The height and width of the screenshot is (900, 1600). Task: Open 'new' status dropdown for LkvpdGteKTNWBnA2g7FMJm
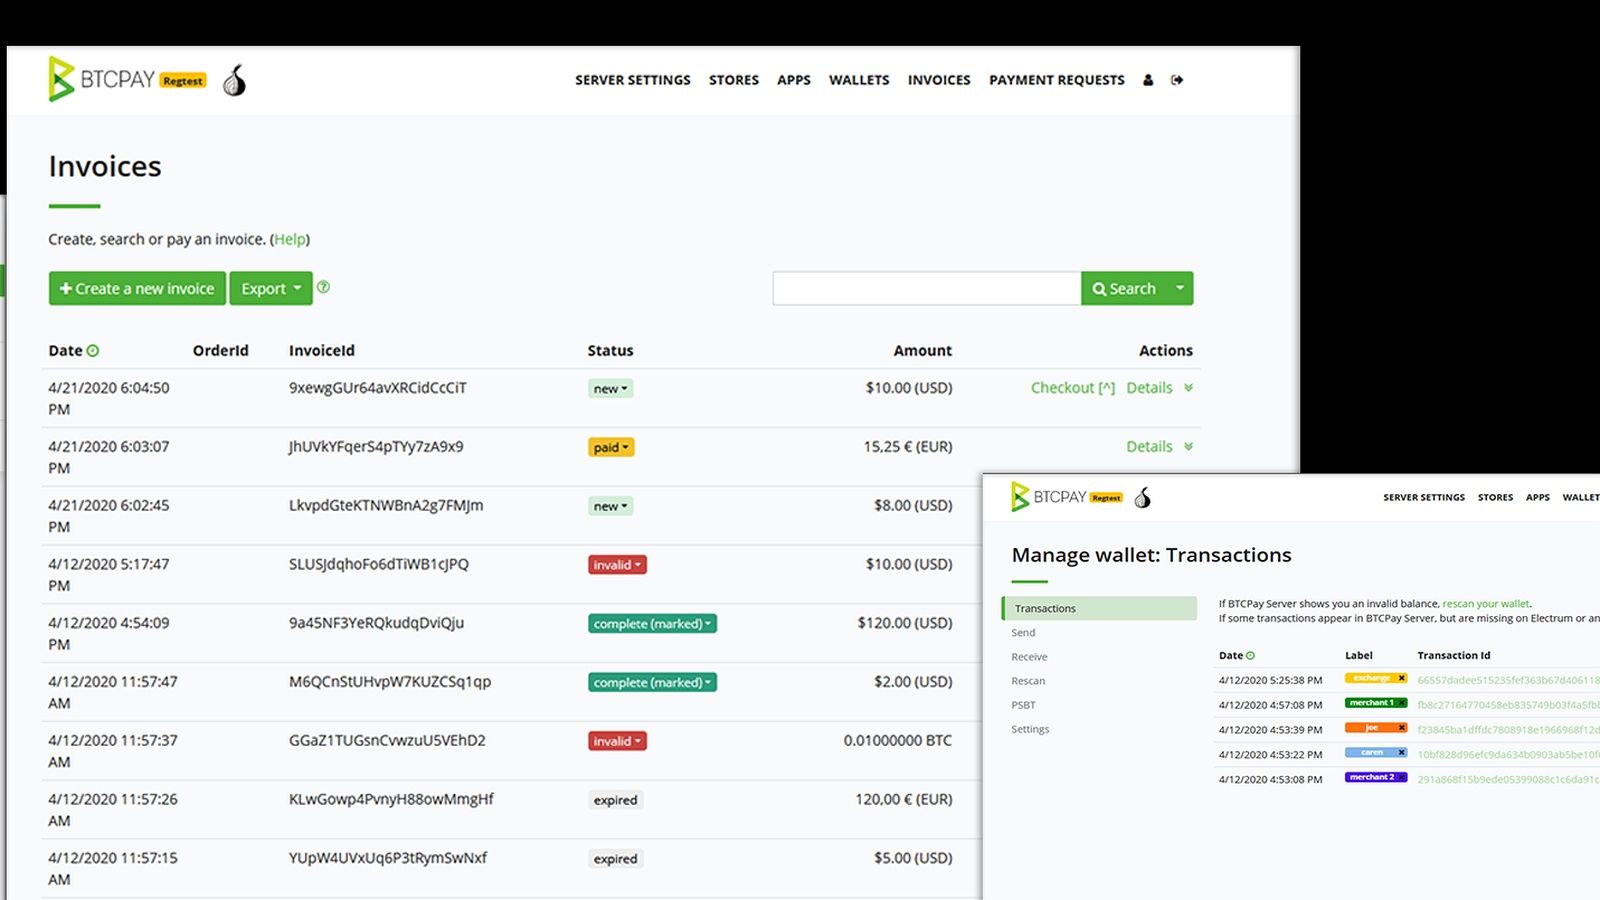coord(610,506)
